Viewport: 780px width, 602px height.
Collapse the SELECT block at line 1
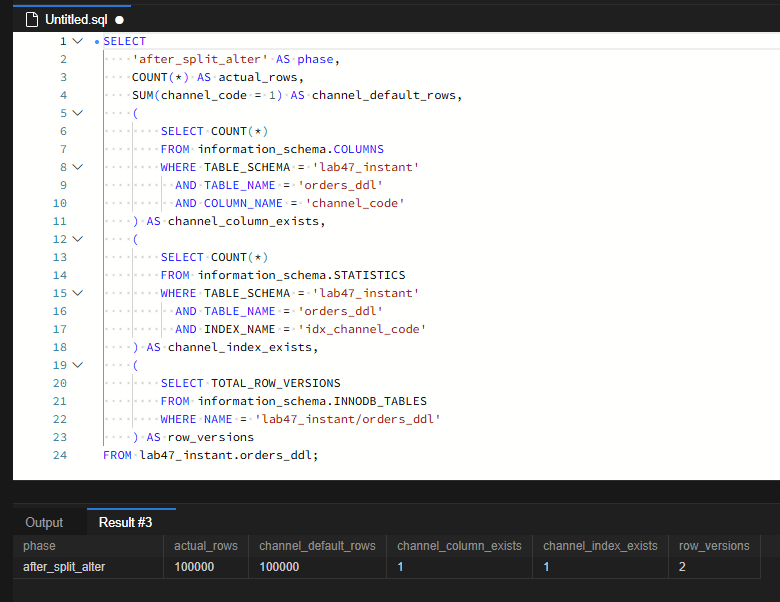[78, 41]
